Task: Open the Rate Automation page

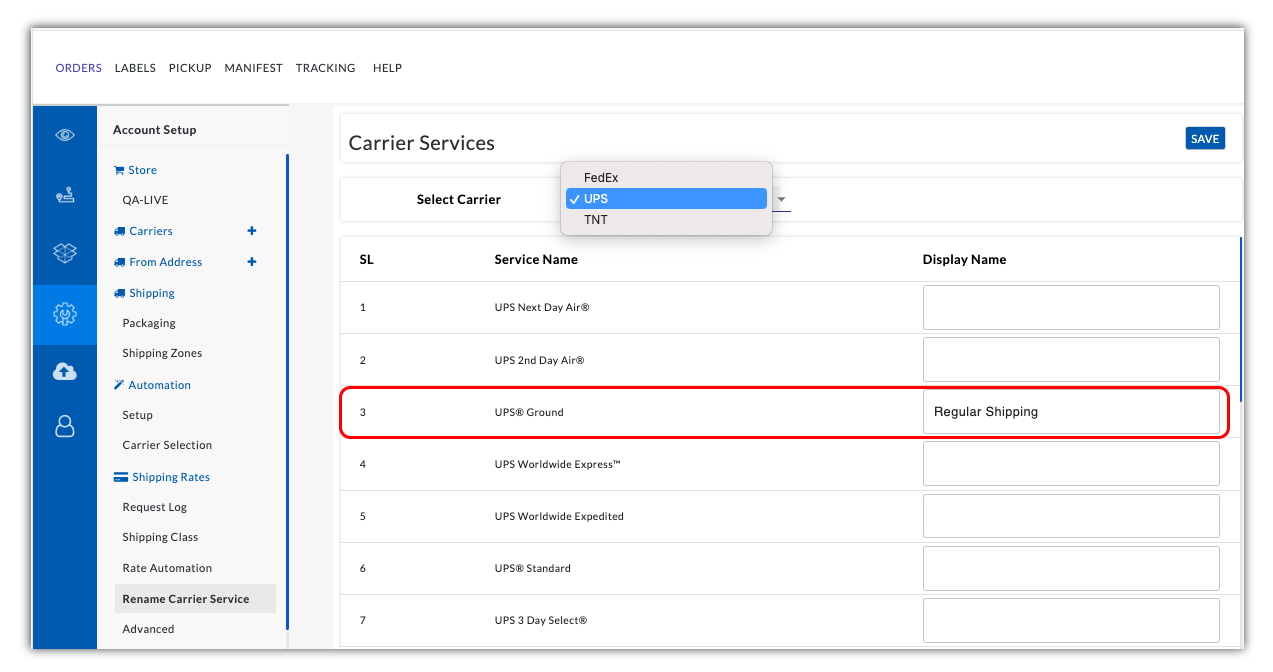Action: (167, 568)
